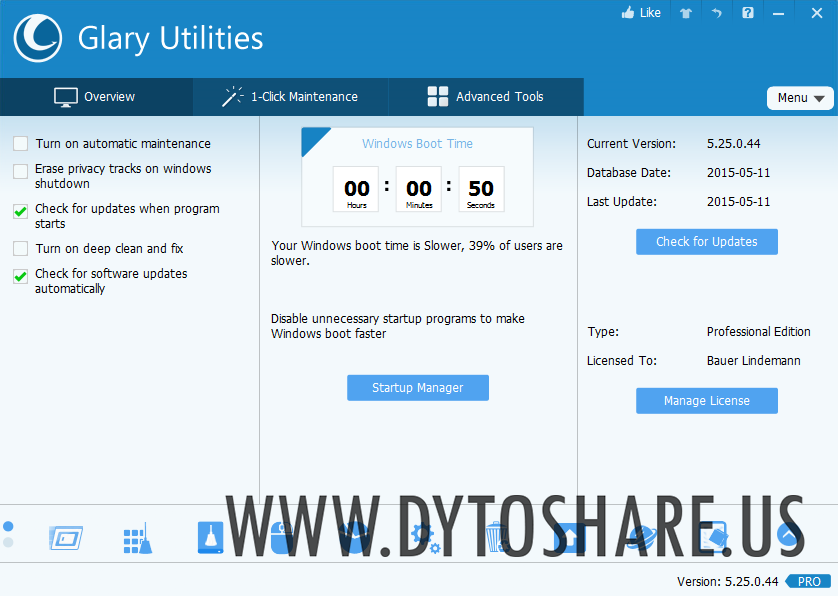This screenshot has height=596, width=838.
Task: Click the restore/undo arrow icon
Action: (x=717, y=13)
